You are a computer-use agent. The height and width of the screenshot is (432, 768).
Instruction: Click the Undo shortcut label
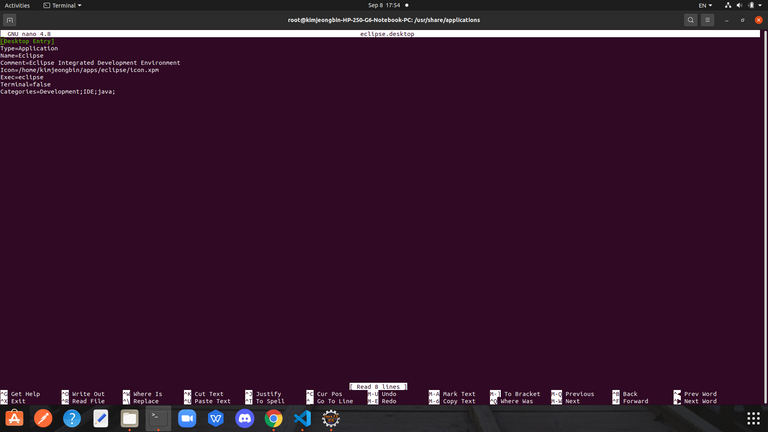pyautogui.click(x=389, y=394)
